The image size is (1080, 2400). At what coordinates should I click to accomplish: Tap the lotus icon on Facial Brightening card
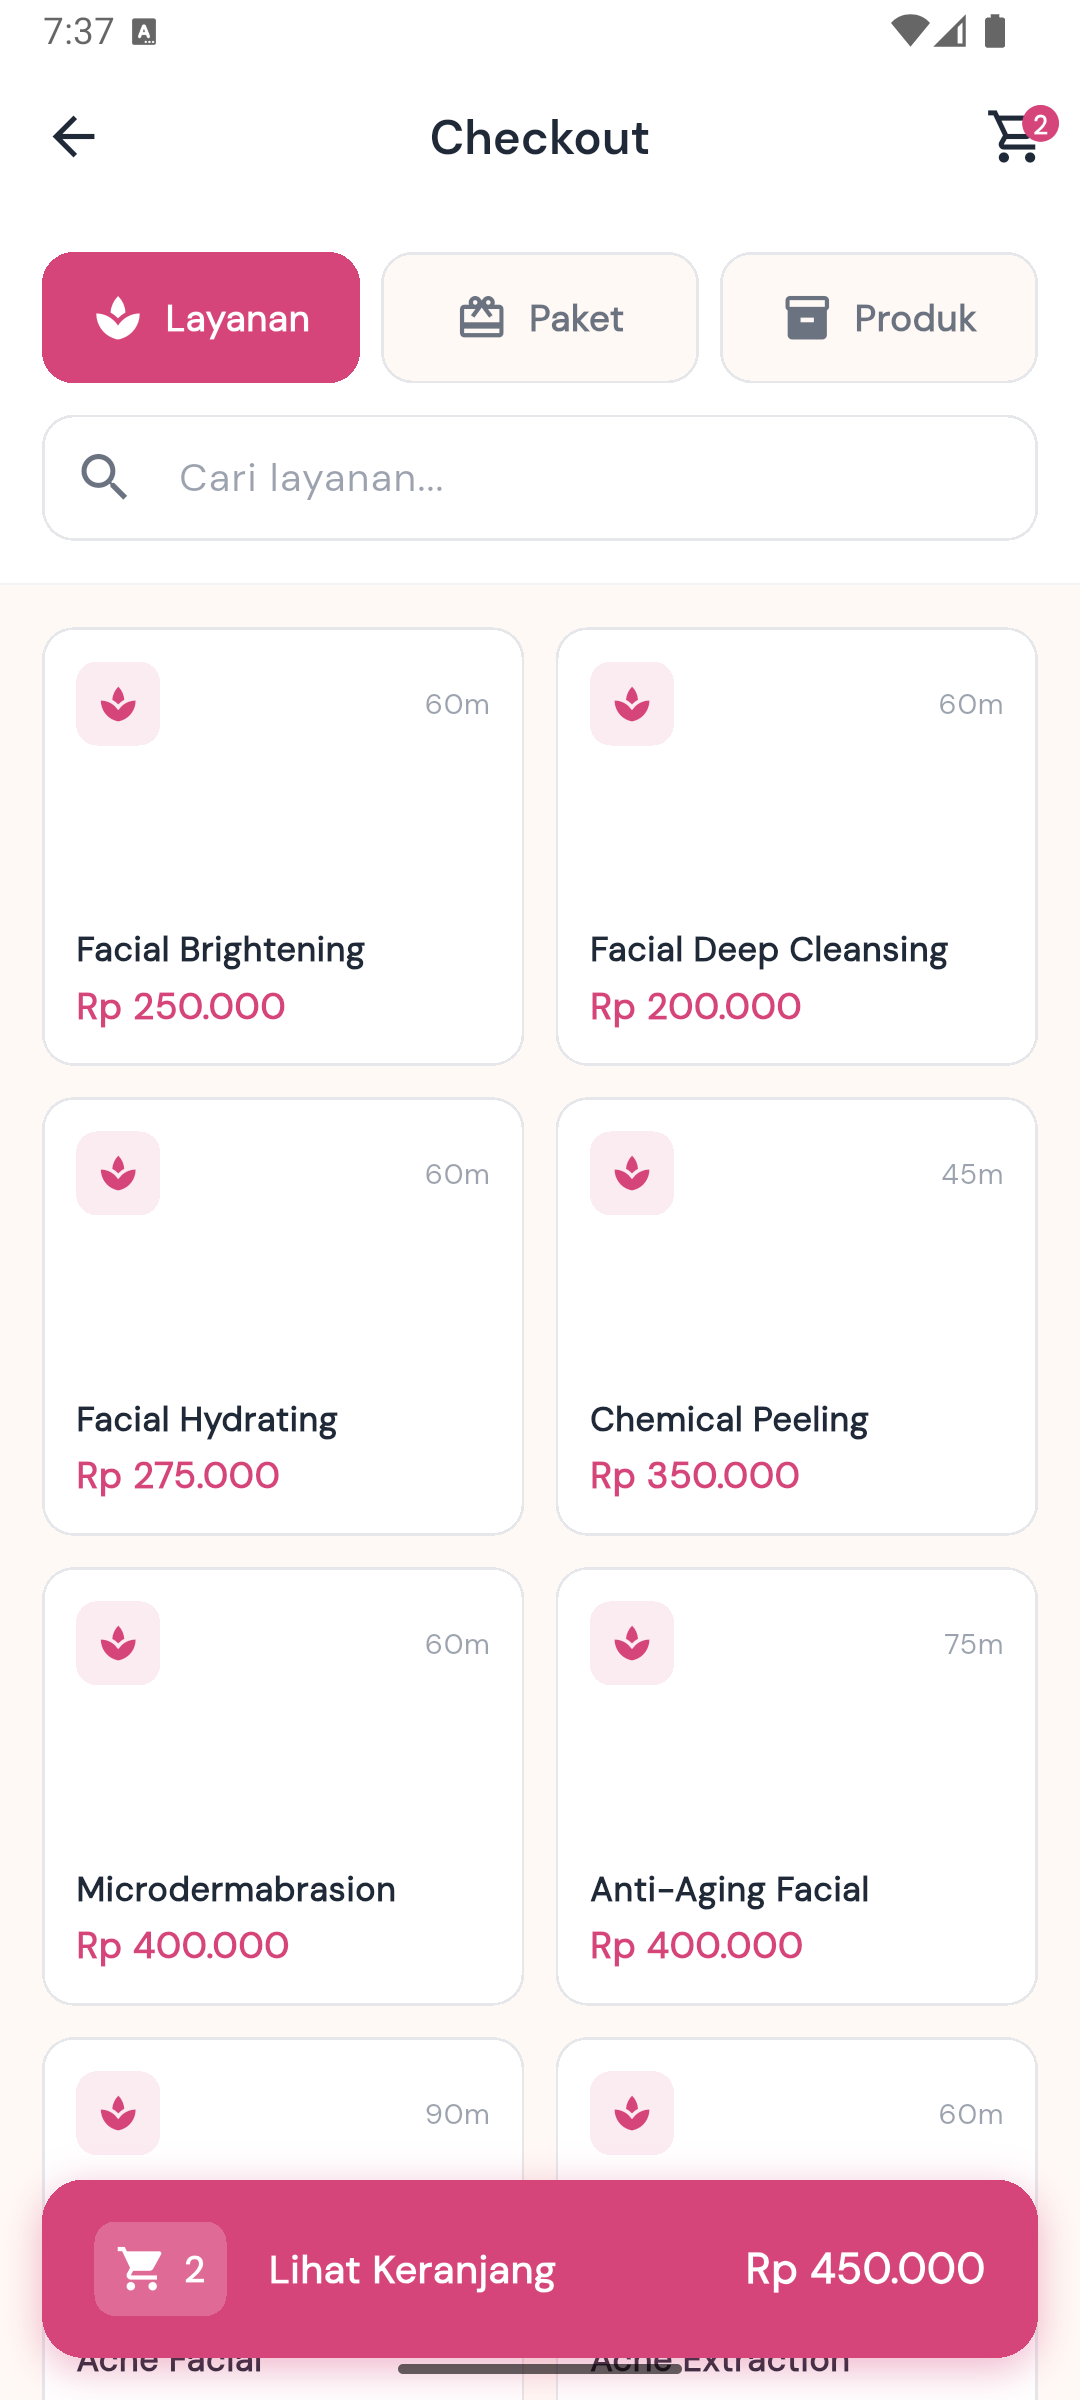[118, 704]
